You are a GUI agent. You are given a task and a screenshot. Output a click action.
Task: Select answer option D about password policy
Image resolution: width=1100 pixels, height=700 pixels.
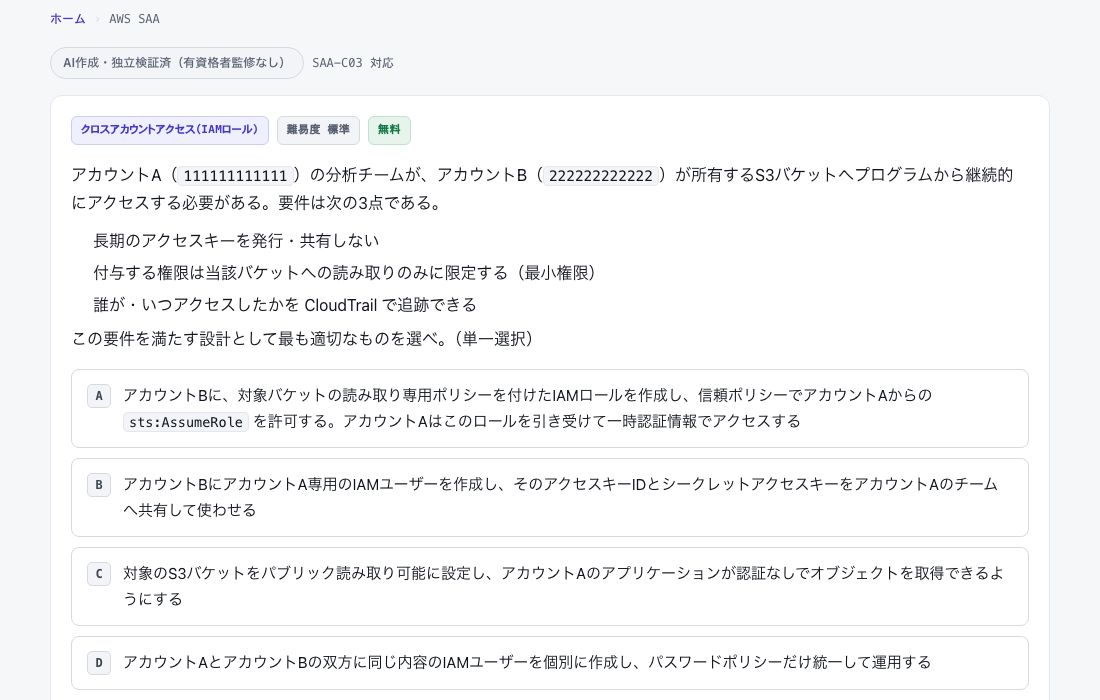point(549,663)
